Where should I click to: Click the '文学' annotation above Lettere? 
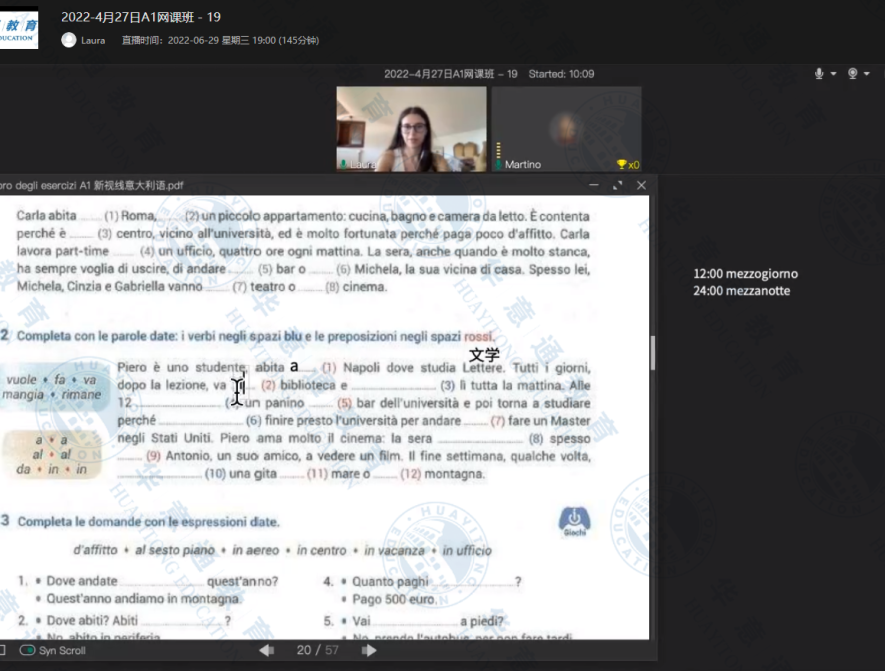tap(484, 354)
